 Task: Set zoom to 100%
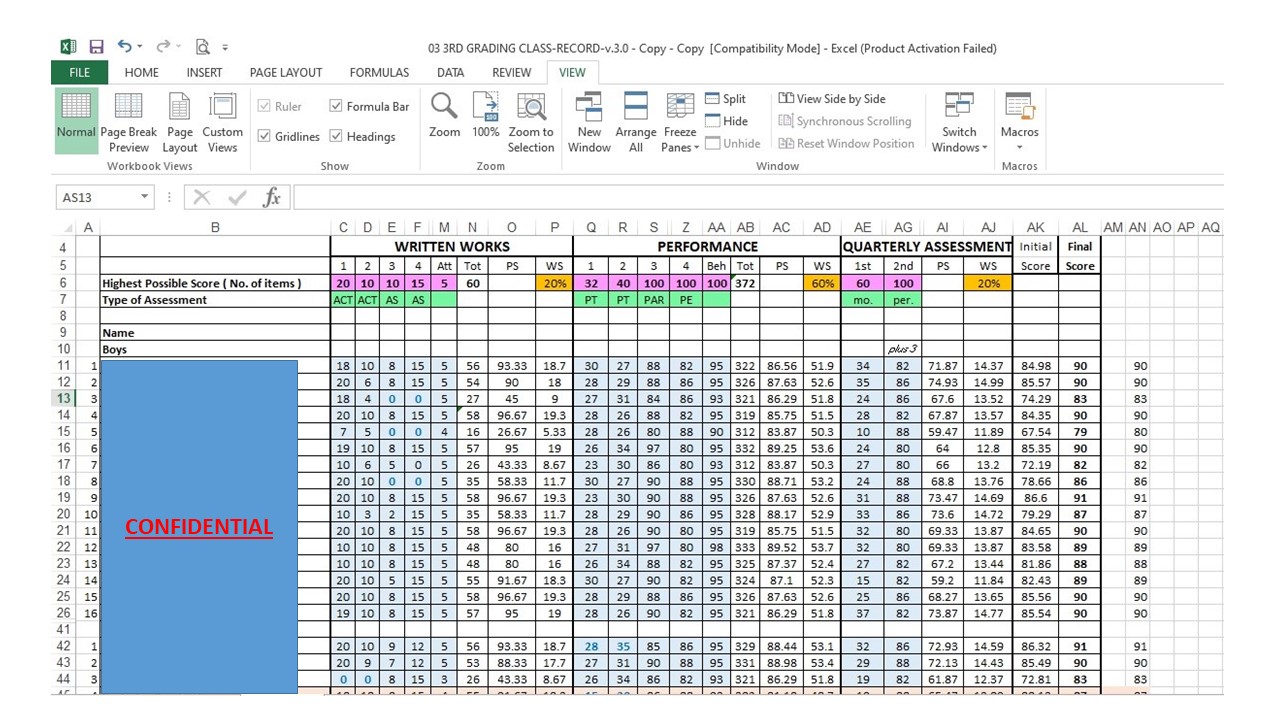pyautogui.click(x=486, y=115)
